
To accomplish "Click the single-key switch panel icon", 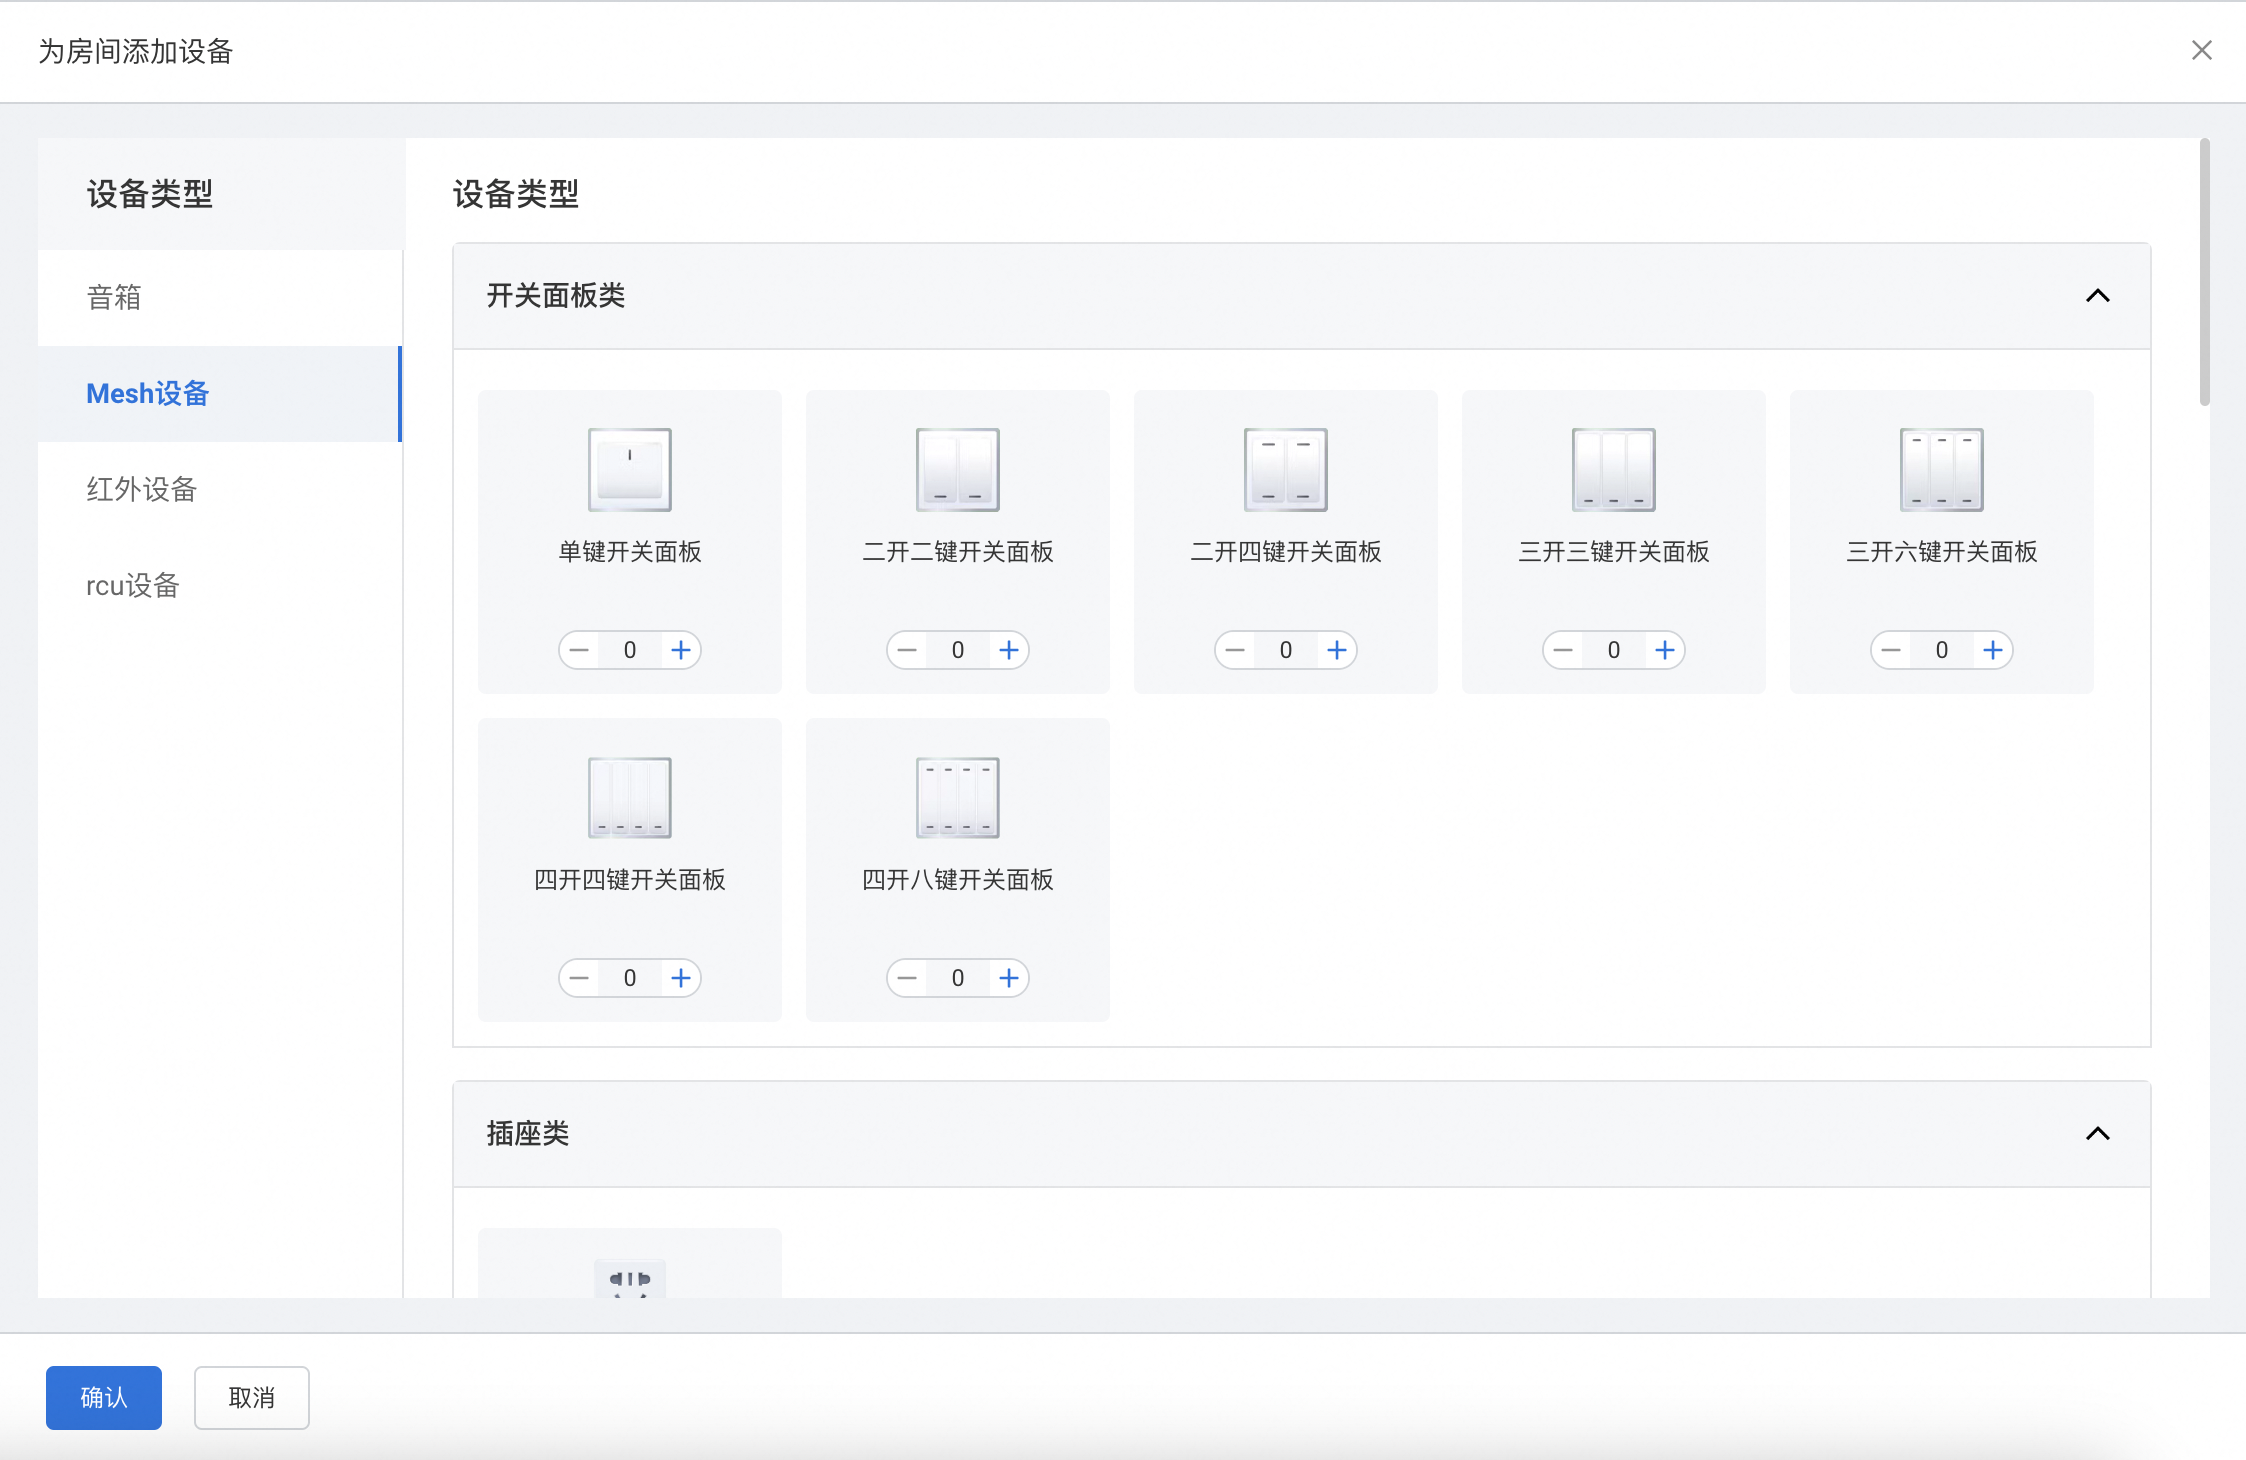I will click(629, 469).
